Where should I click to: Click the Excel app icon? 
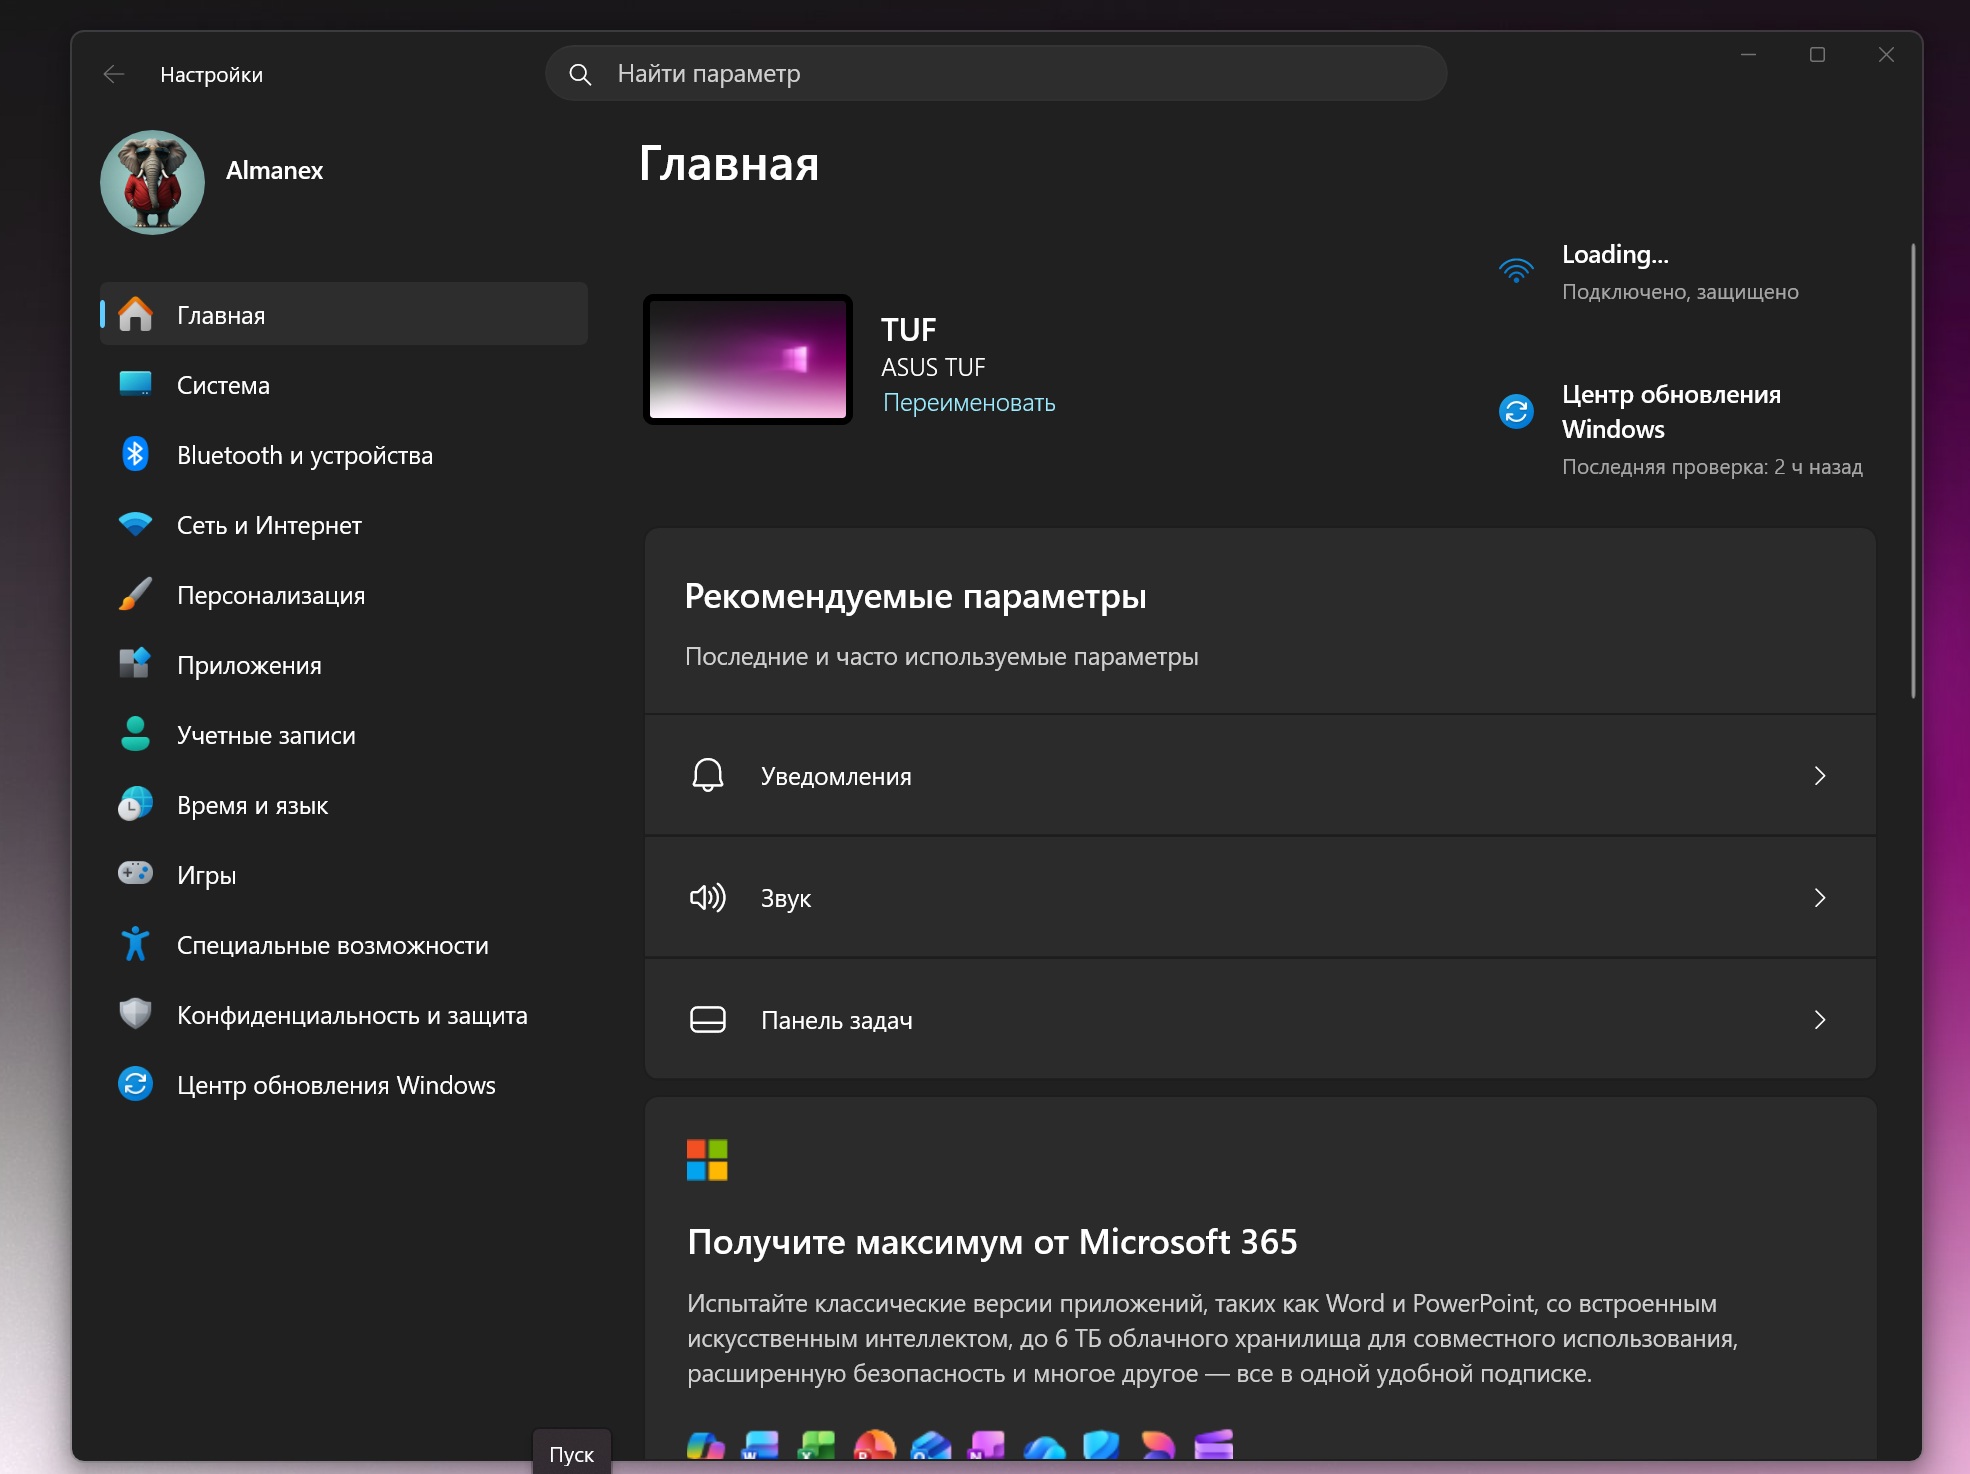click(816, 1446)
